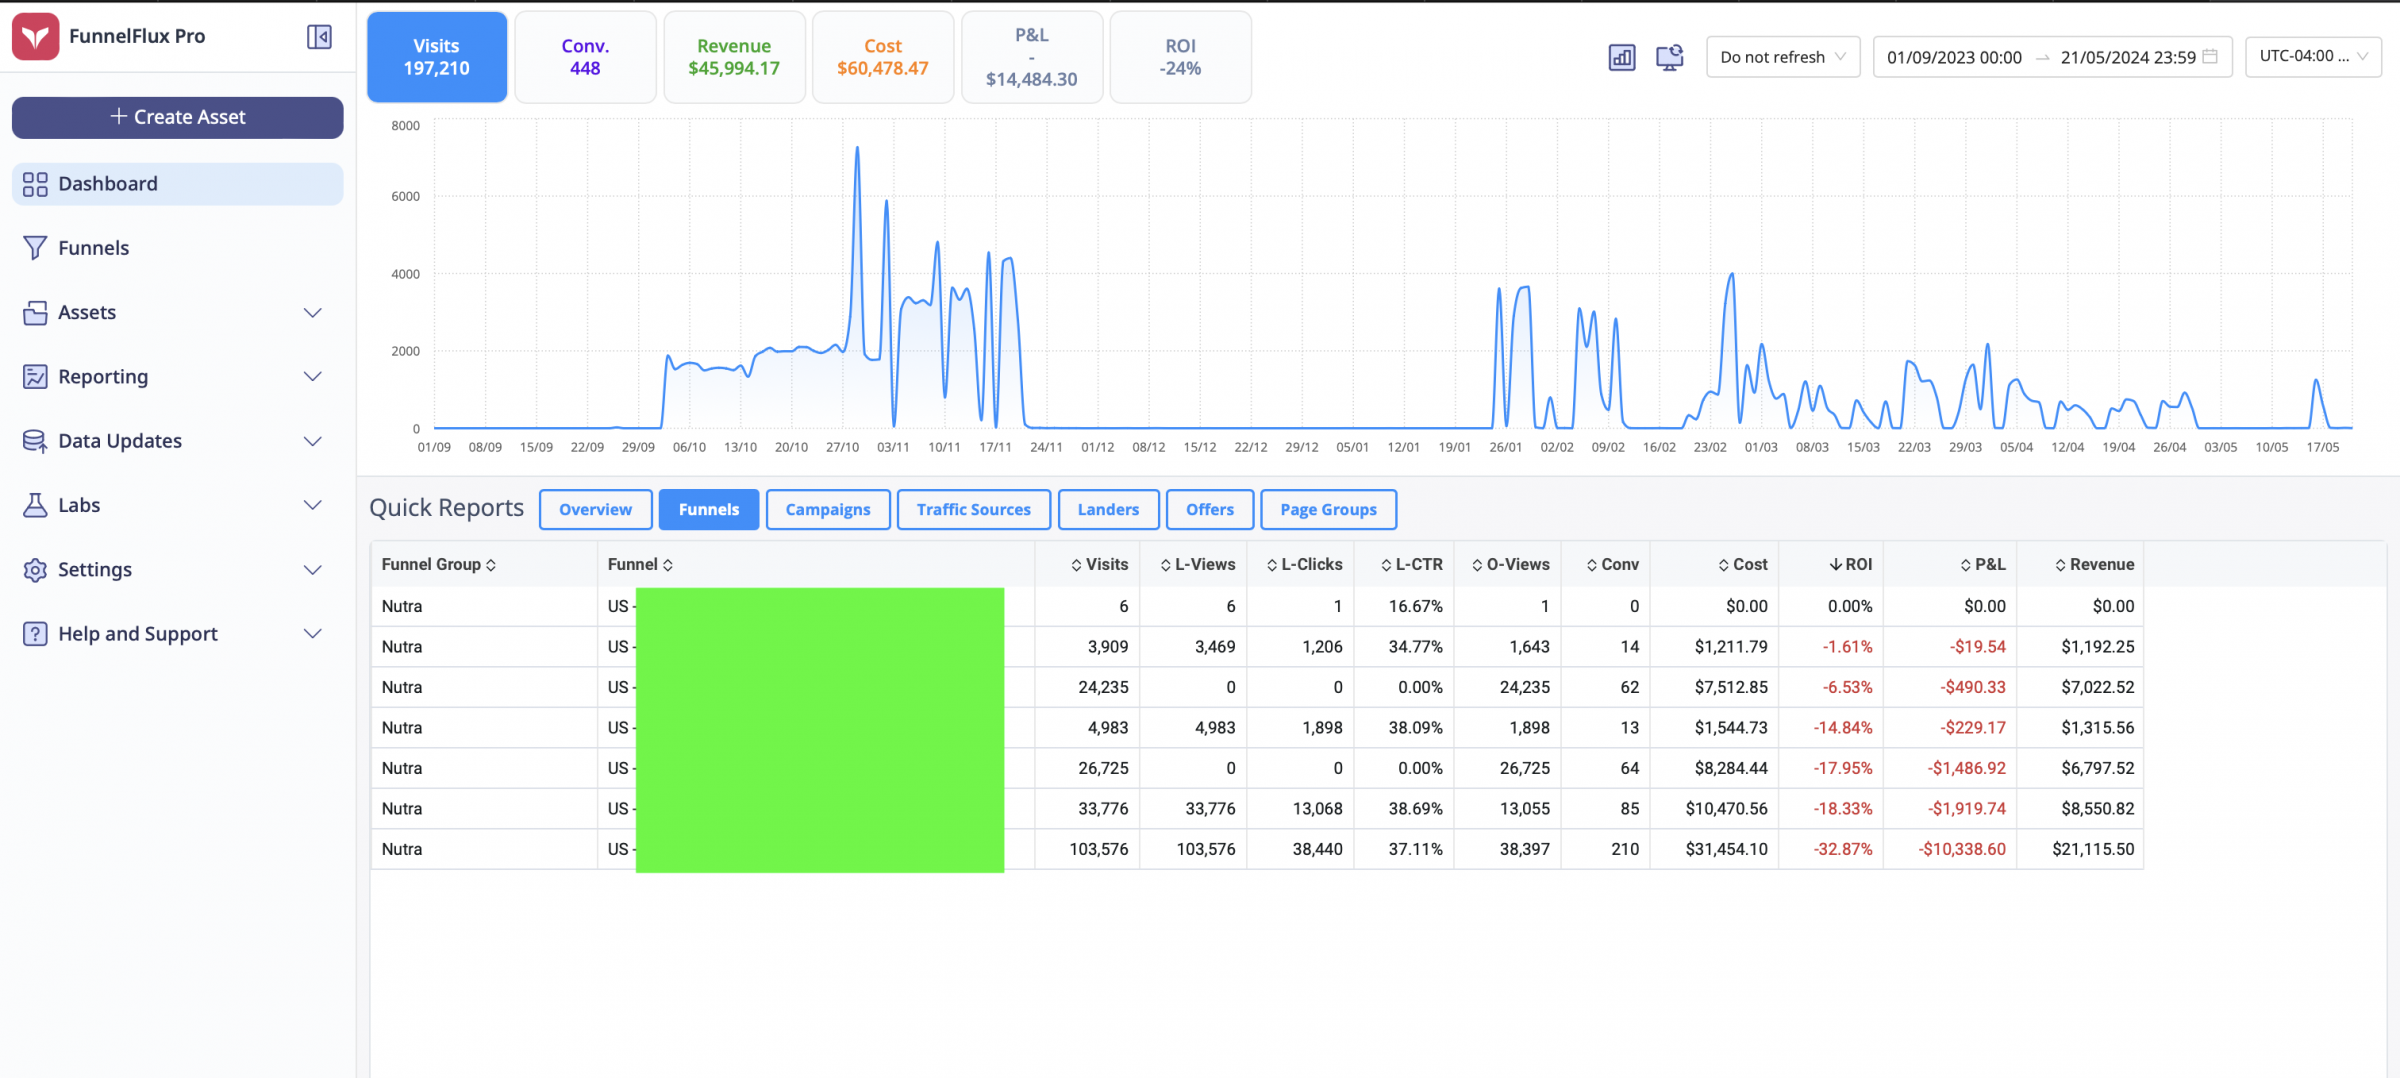The image size is (2400, 1078).
Task: Select the Conv. metric card
Action: [x=586, y=57]
